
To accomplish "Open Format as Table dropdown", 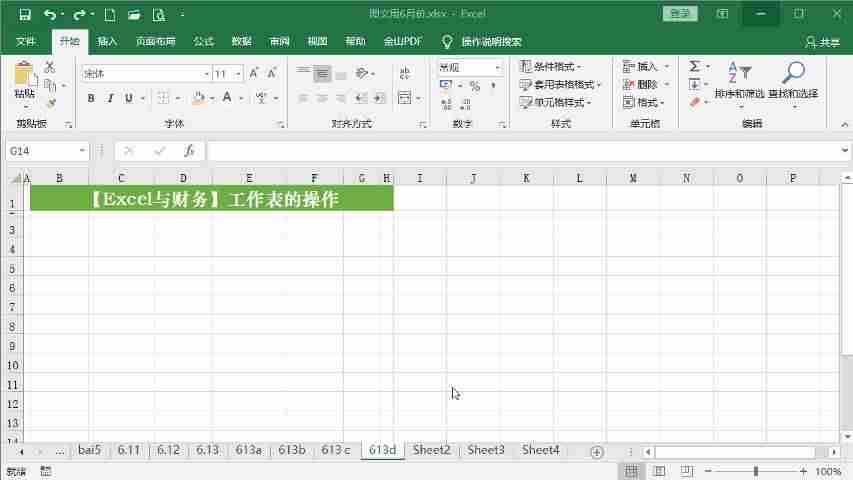I will [560, 84].
